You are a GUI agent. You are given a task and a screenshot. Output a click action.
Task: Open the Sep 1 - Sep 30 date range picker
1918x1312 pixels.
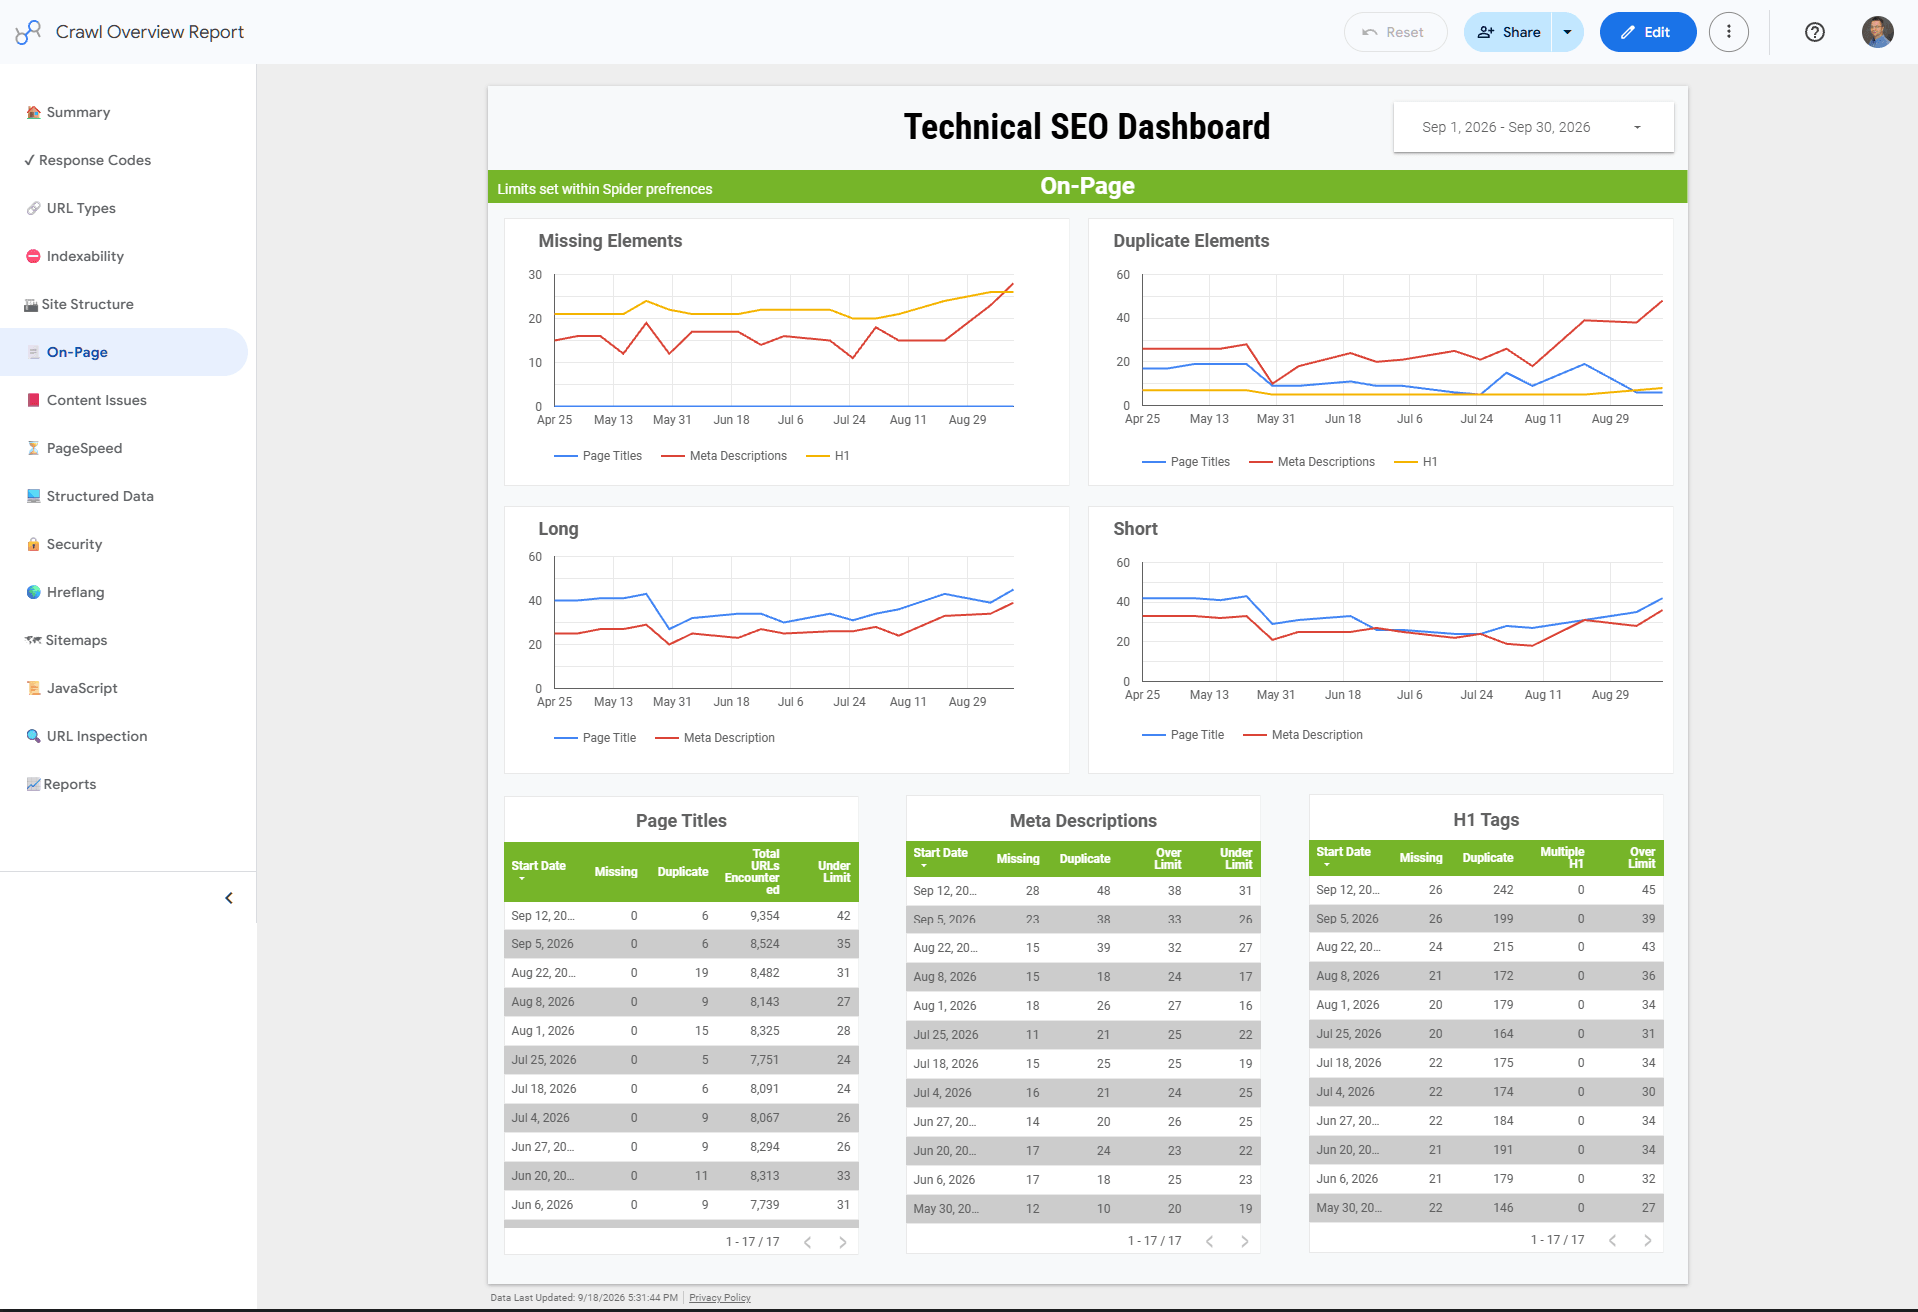click(x=1533, y=127)
